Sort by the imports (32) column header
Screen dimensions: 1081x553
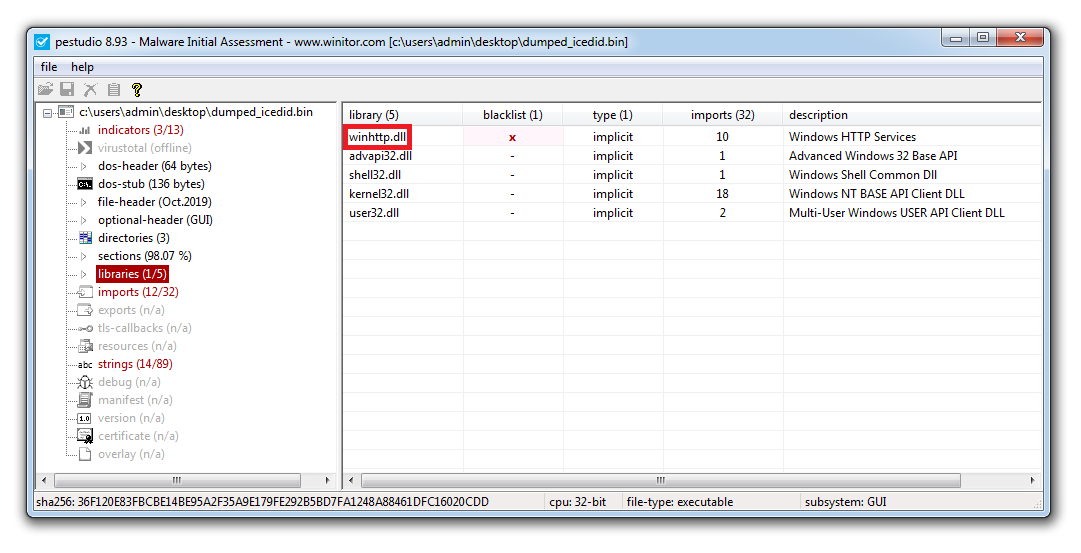[x=722, y=115]
